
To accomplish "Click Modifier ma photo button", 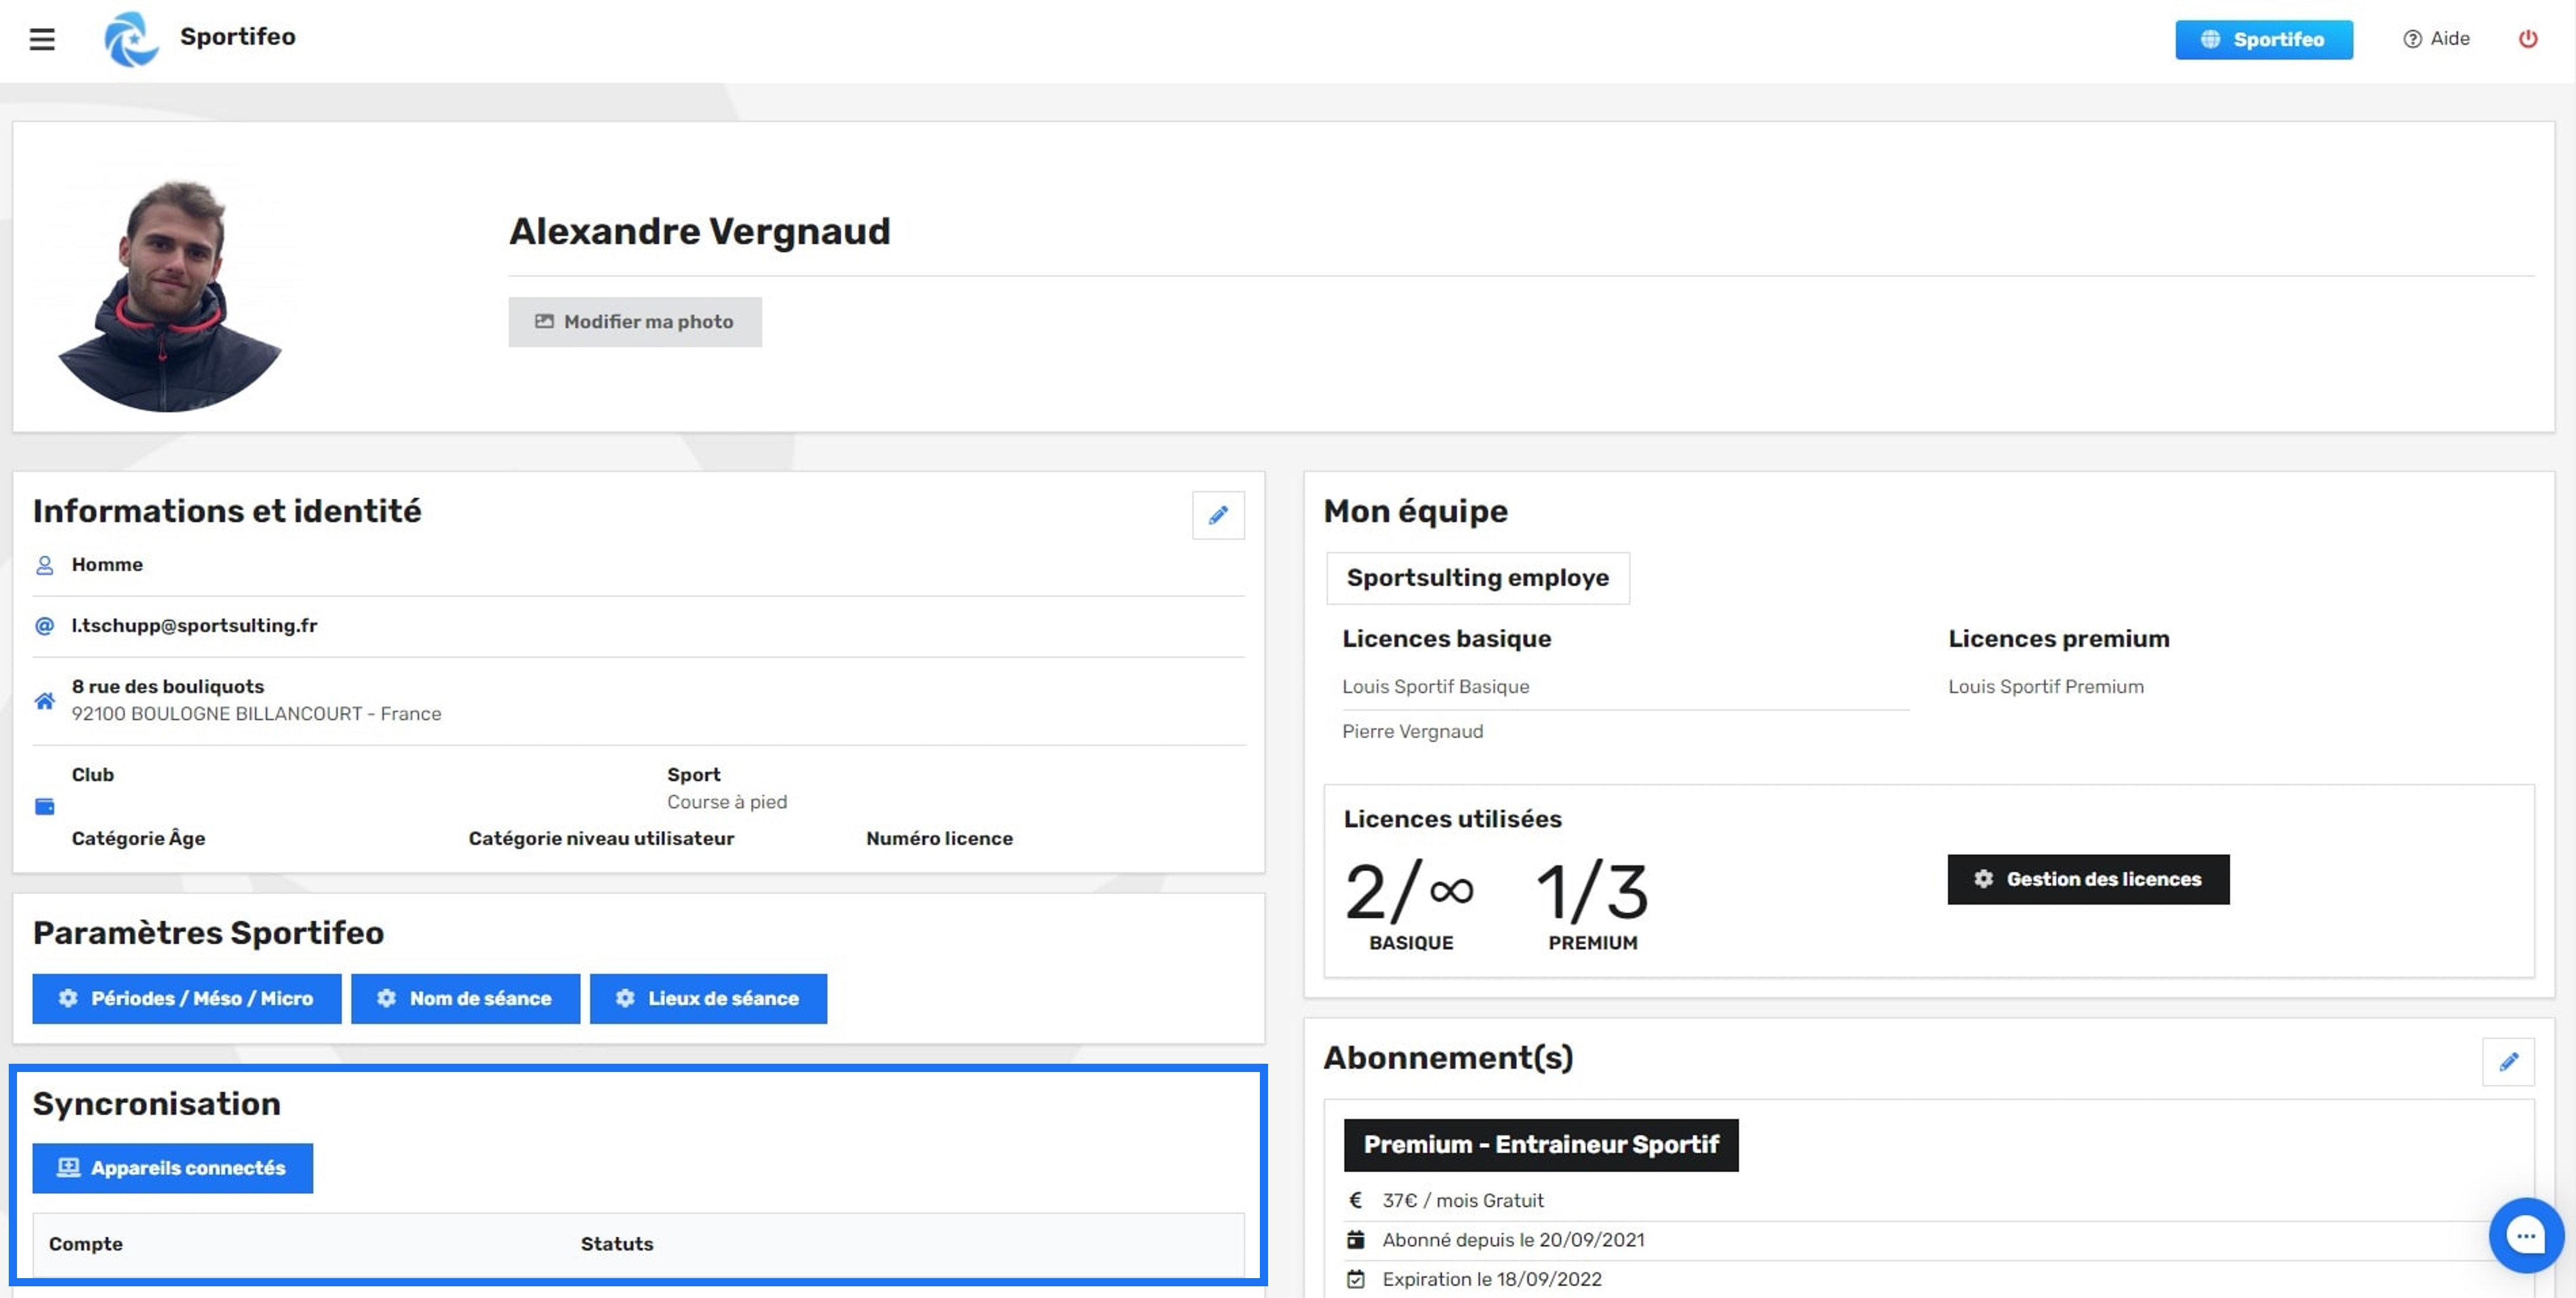I will [x=634, y=322].
